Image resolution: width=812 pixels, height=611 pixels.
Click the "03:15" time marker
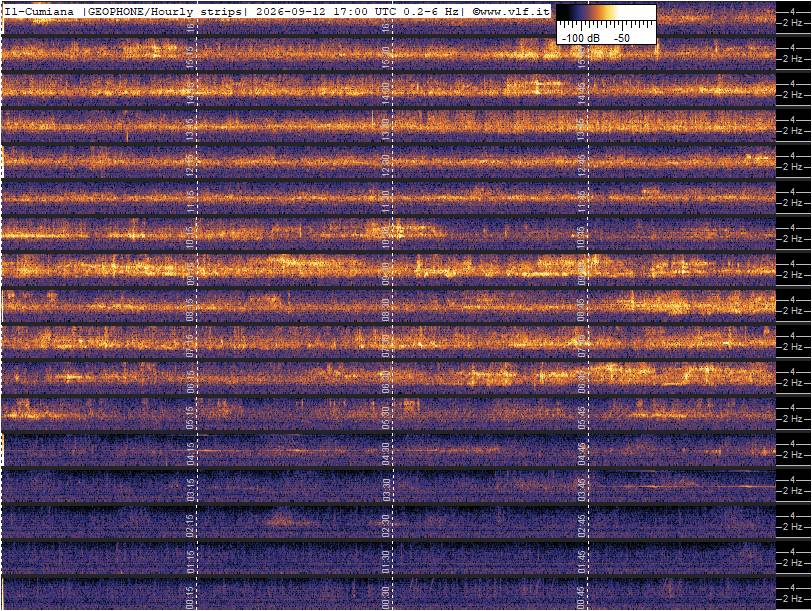191,490
